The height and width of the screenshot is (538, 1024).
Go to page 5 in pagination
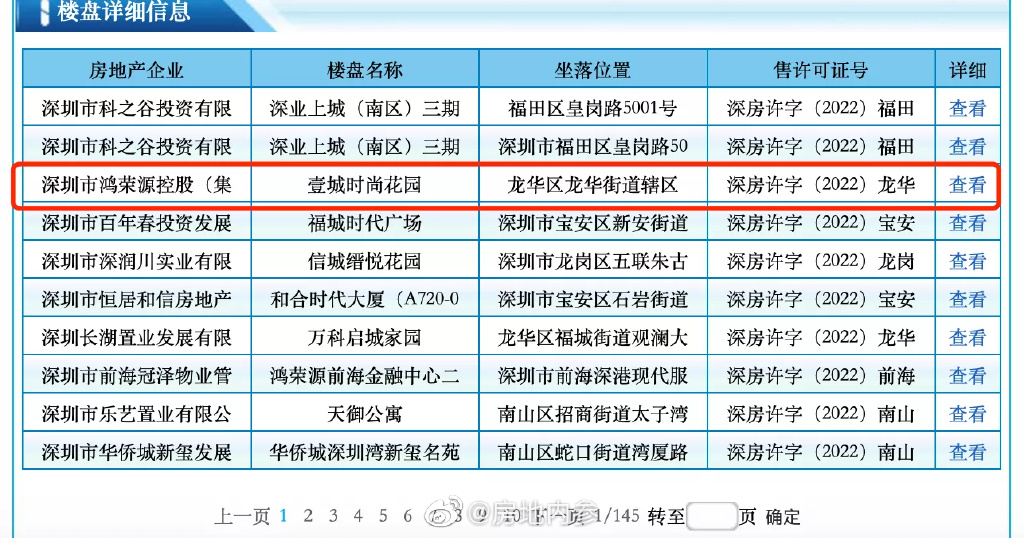tap(383, 516)
